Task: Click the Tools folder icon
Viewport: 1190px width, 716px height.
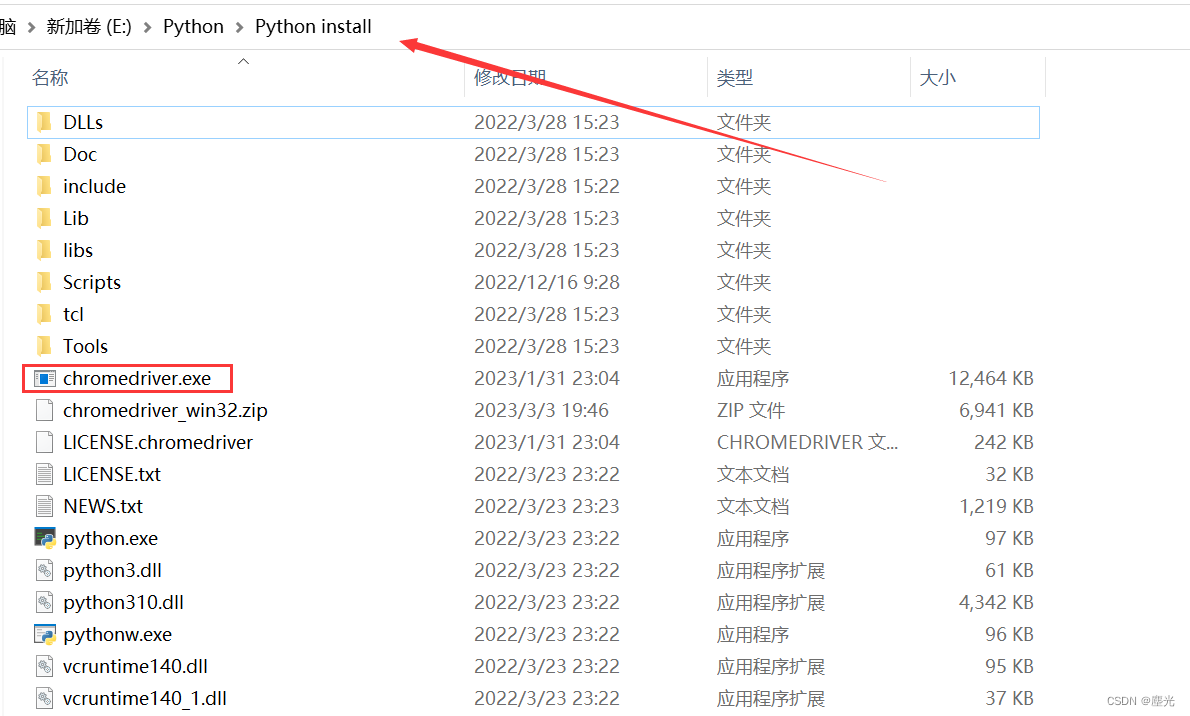Action: click(44, 345)
